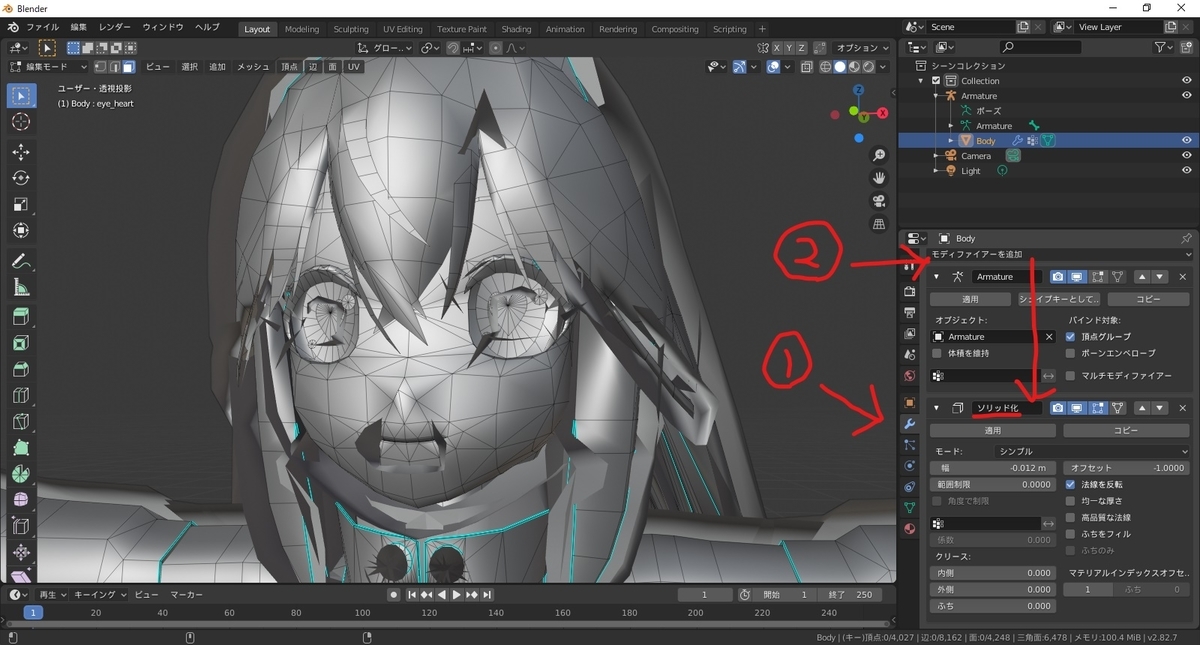Select the Extrude Region tool
This screenshot has width=1200, height=645.
pyautogui.click(x=21, y=317)
